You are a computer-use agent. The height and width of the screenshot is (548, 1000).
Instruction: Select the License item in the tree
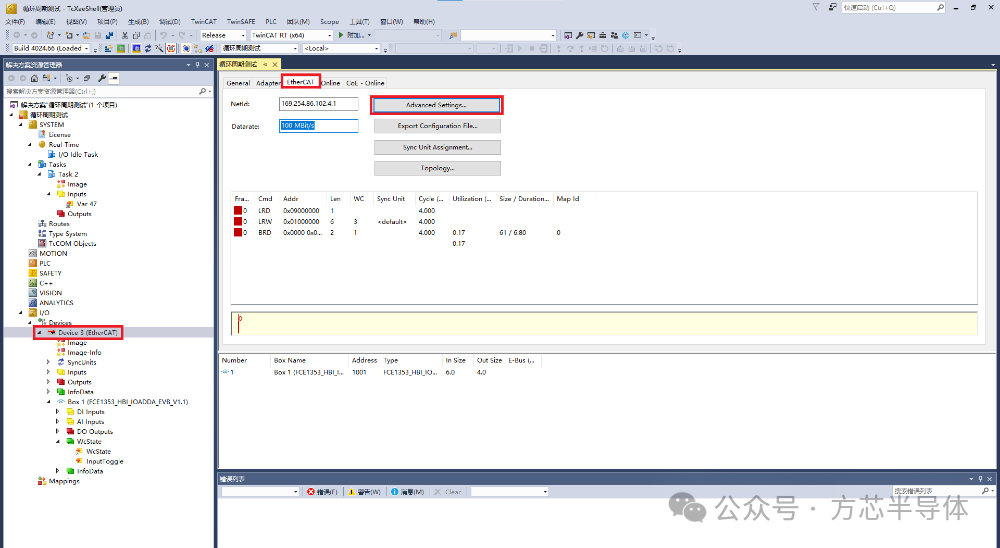click(59, 135)
